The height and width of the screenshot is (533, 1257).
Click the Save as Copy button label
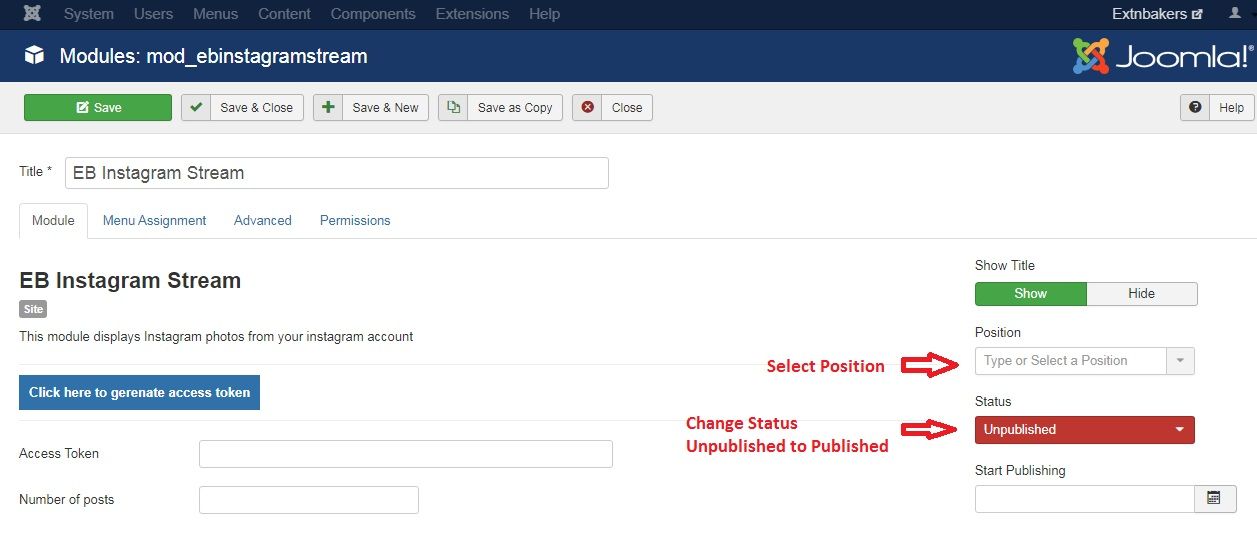click(515, 108)
